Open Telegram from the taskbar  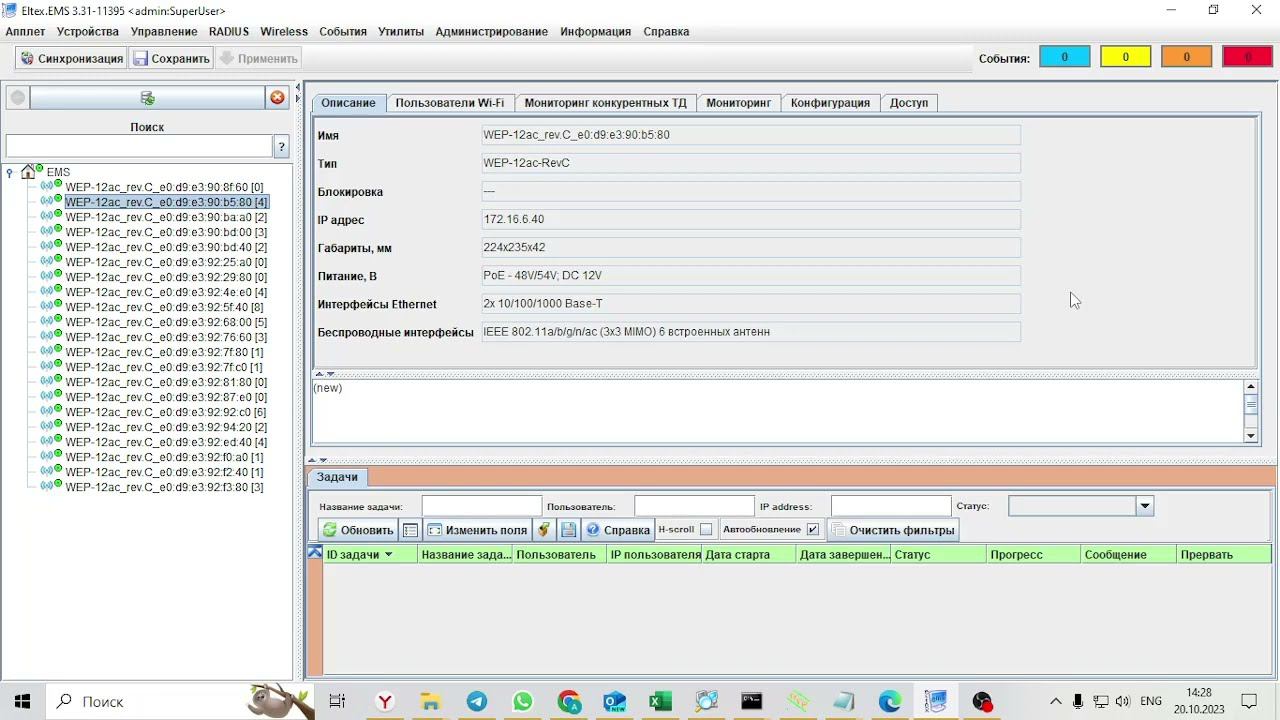[x=477, y=702]
